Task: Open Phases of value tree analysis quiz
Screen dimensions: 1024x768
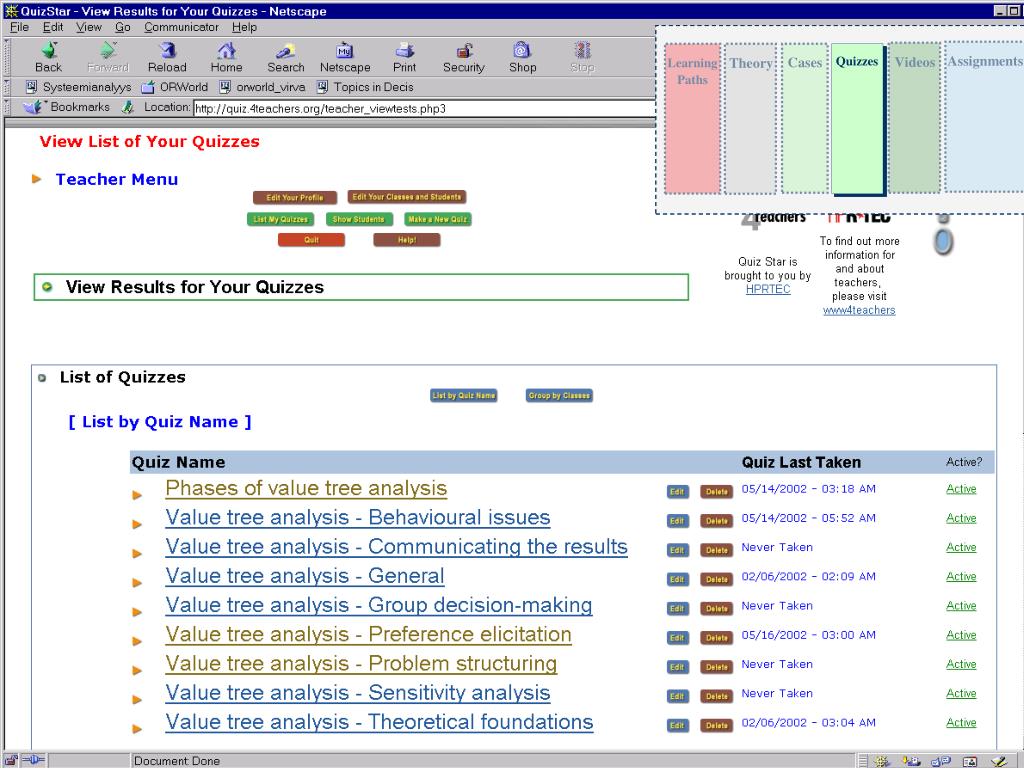Action: click(x=306, y=488)
